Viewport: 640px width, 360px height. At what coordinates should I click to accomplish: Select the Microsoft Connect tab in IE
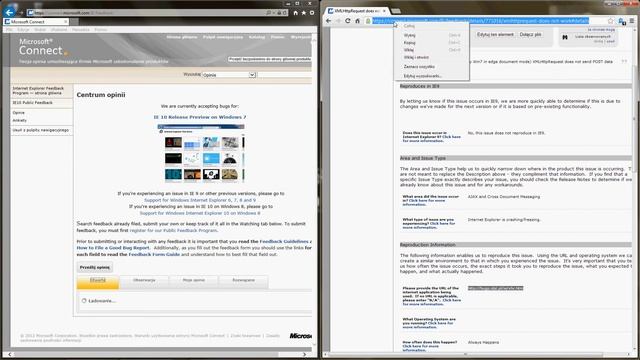pyautogui.click(x=36, y=22)
